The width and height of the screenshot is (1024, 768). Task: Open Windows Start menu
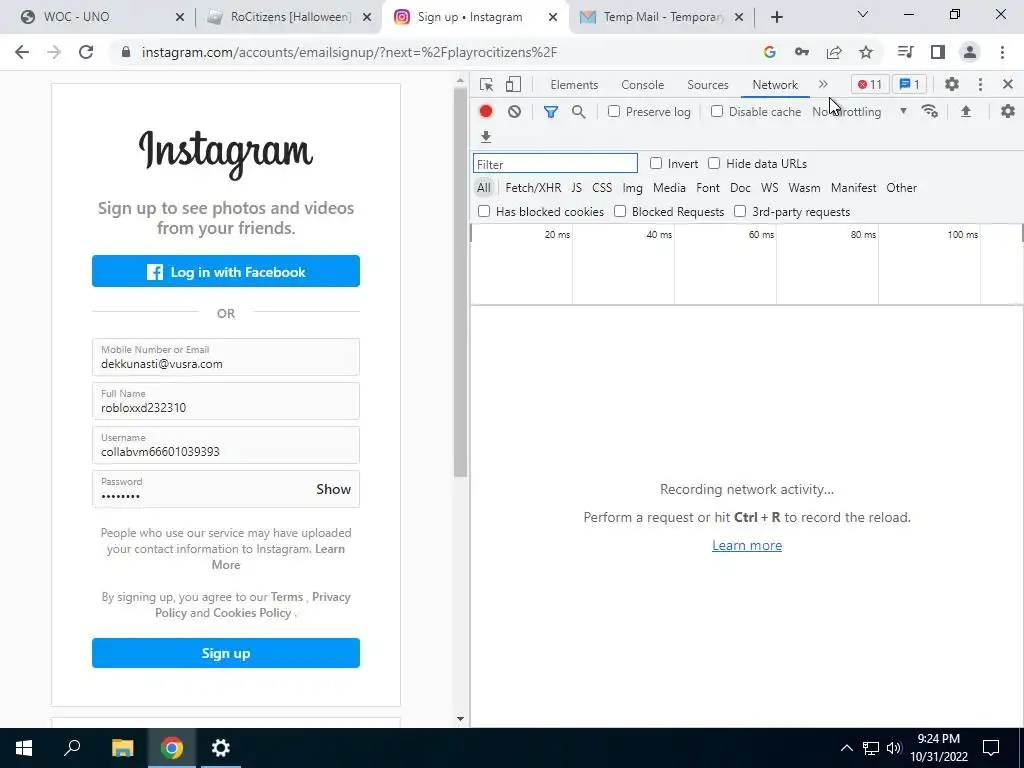(x=24, y=748)
